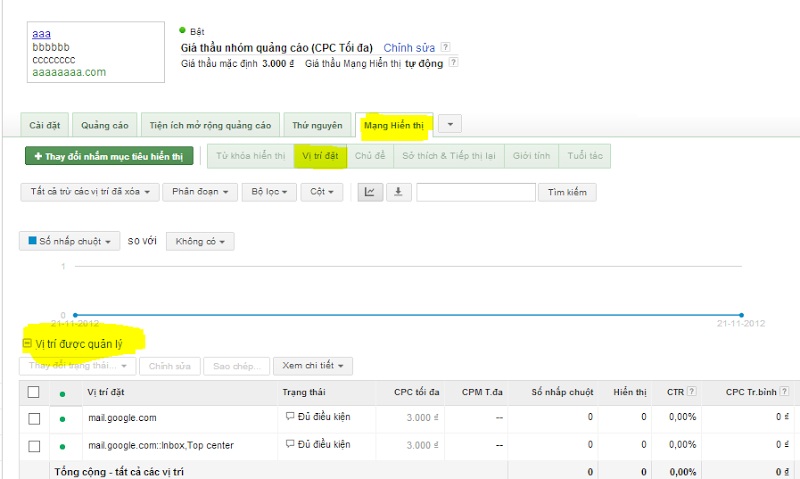Sort by Hiển thị column header
The height and width of the screenshot is (479, 800).
(630, 392)
